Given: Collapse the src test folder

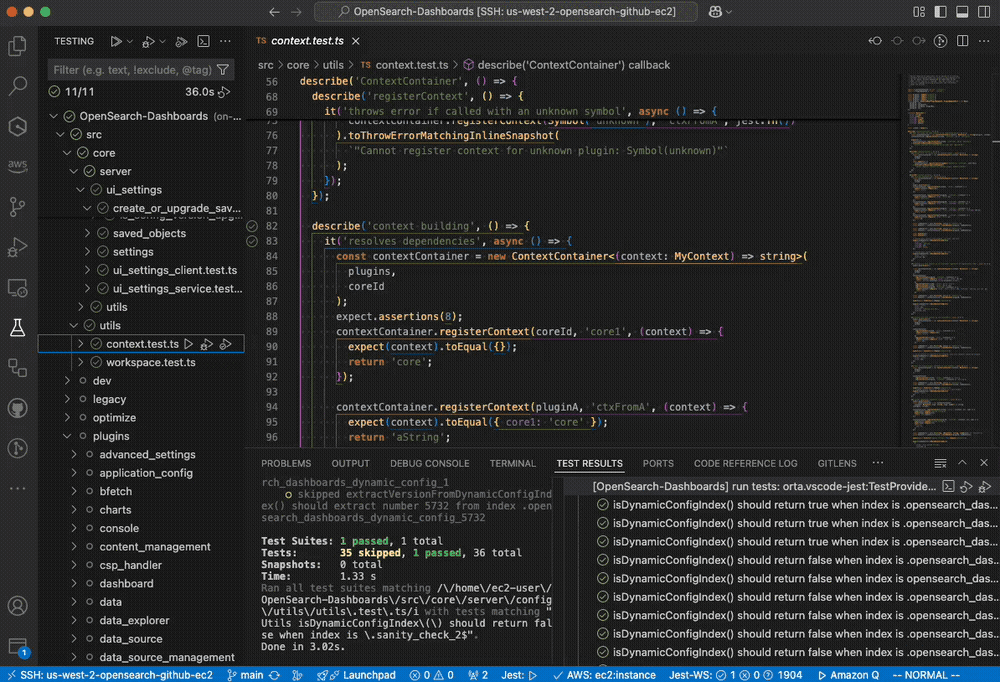Looking at the screenshot, I should pyautogui.click(x=61, y=135).
